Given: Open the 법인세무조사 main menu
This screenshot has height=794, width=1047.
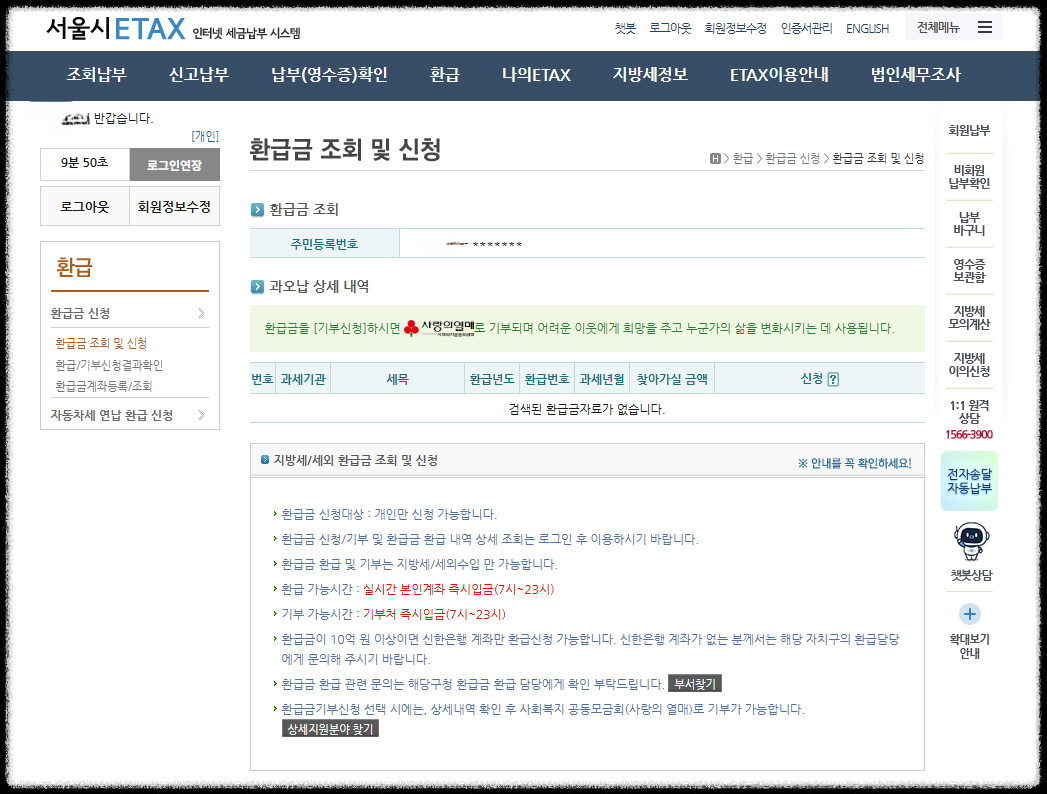Looking at the screenshot, I should [915, 75].
